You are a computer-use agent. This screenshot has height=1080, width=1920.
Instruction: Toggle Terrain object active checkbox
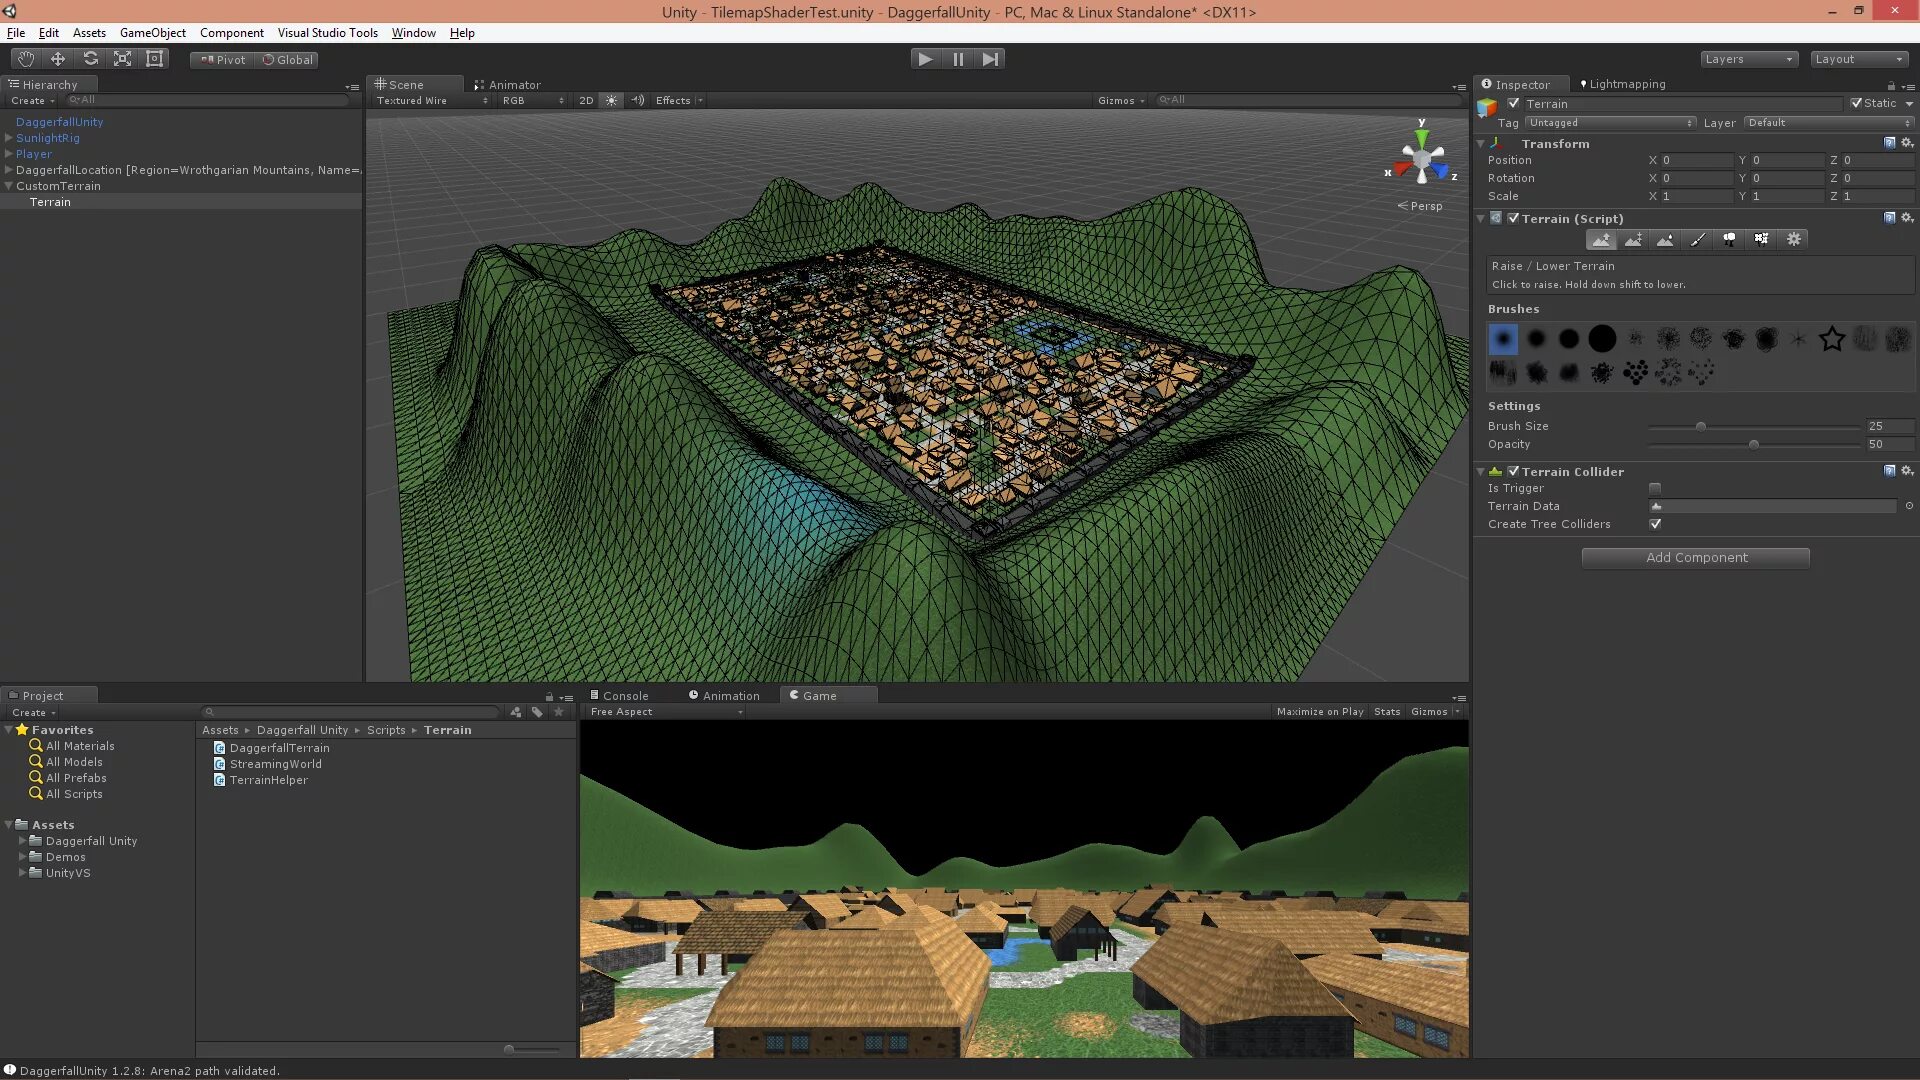1514,103
